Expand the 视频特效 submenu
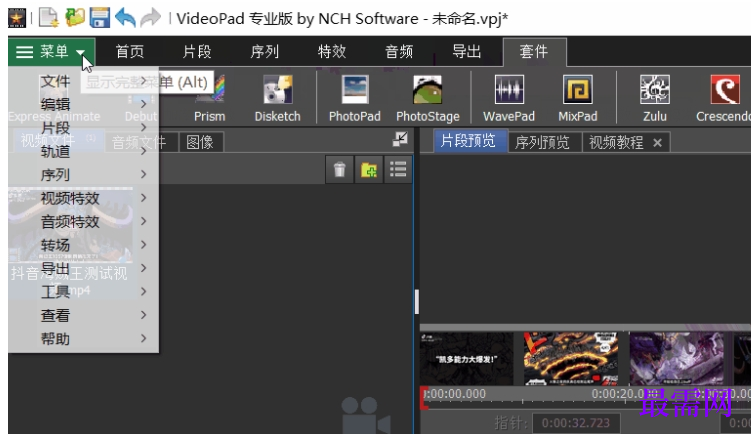 point(83,198)
